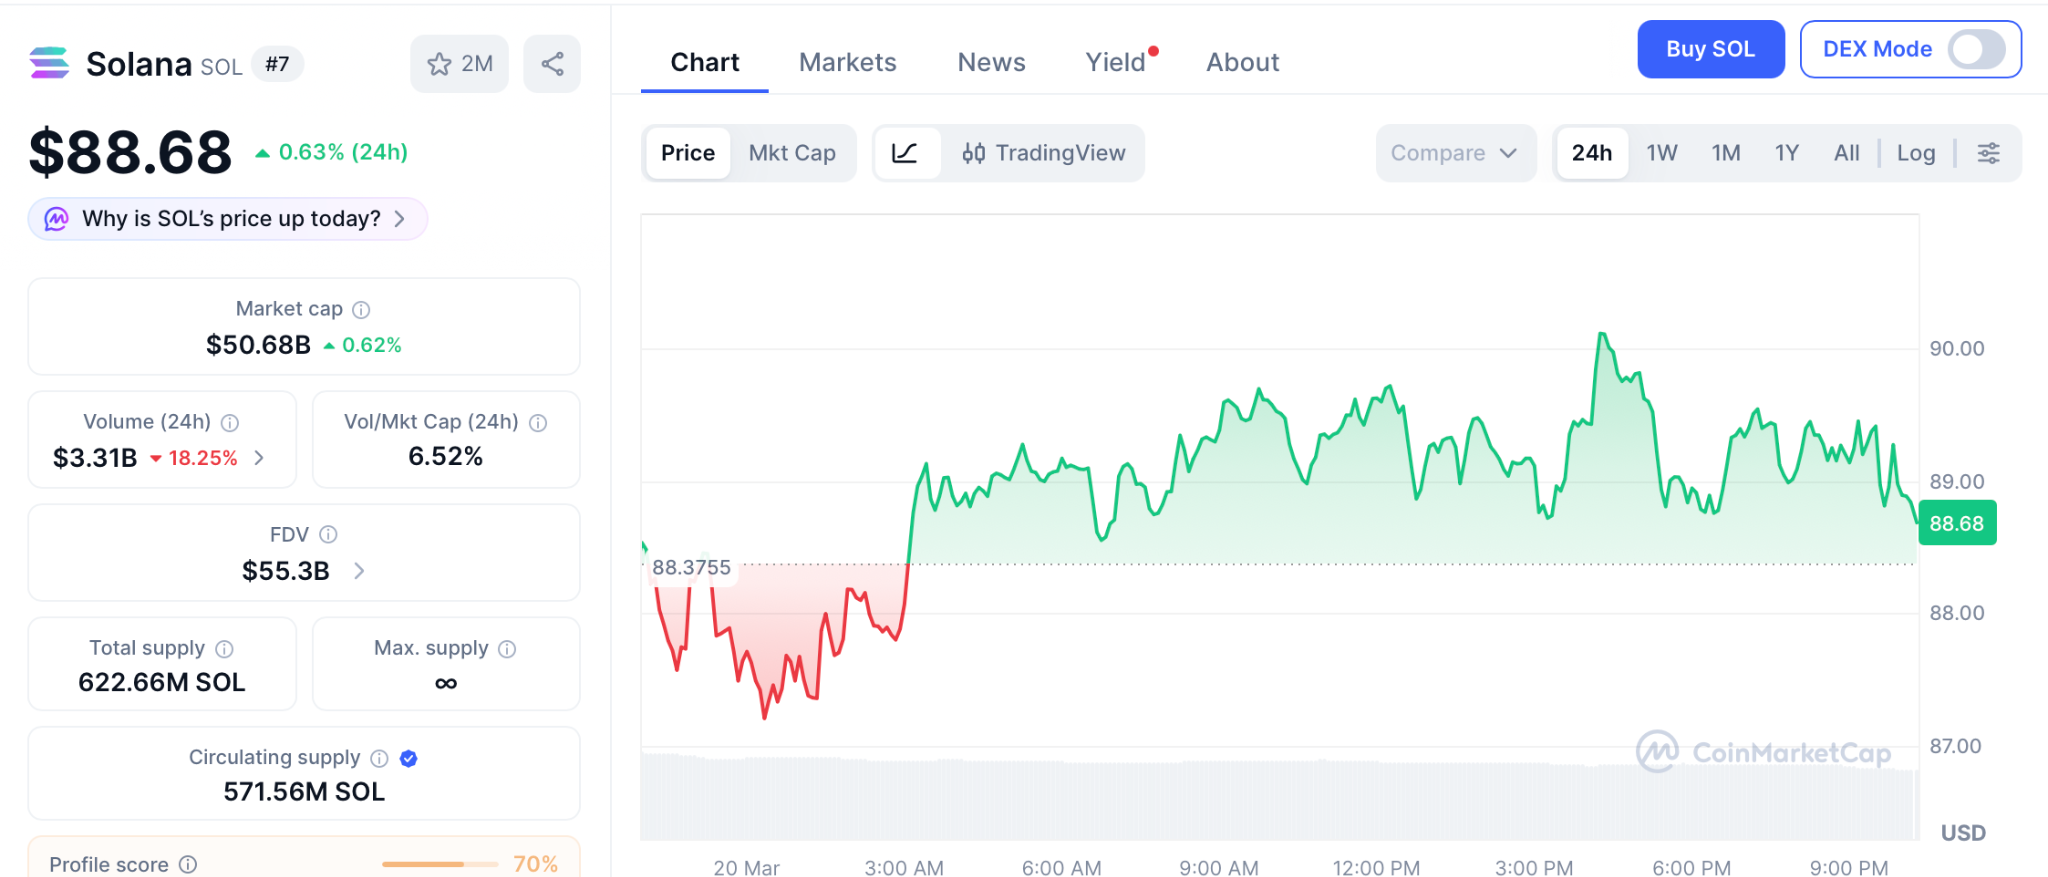Expand FDV details chevron
The image size is (2048, 877).
click(x=359, y=571)
